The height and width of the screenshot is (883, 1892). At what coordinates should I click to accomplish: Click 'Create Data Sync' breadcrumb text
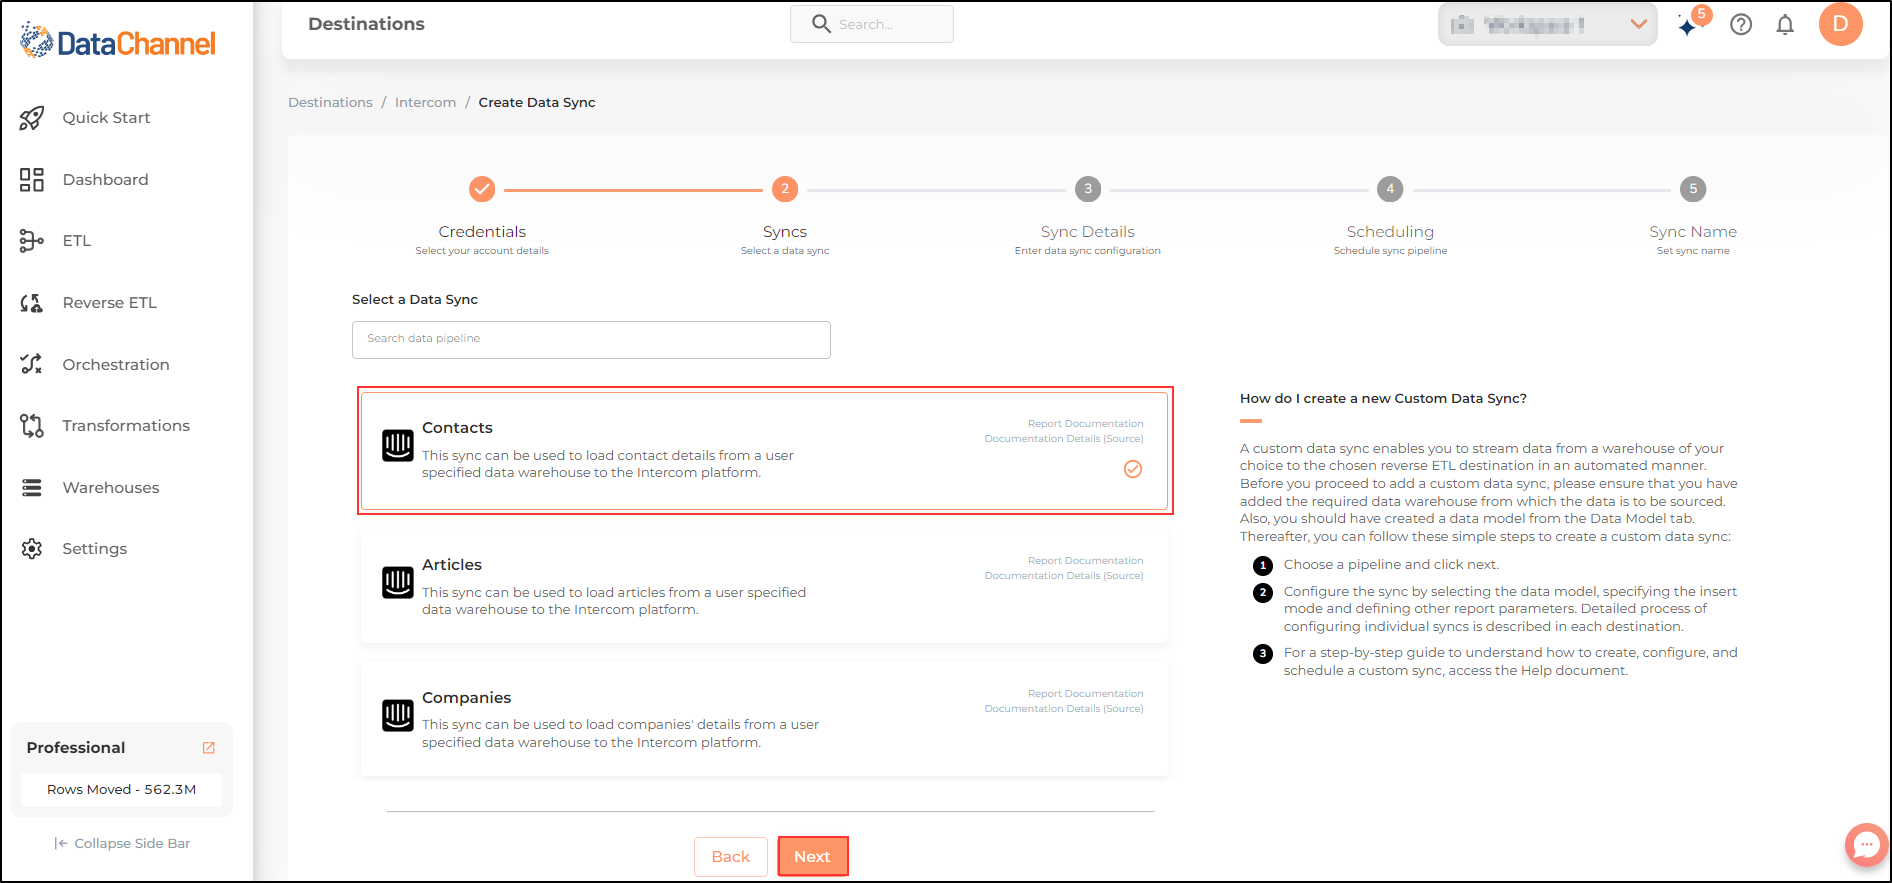point(537,103)
